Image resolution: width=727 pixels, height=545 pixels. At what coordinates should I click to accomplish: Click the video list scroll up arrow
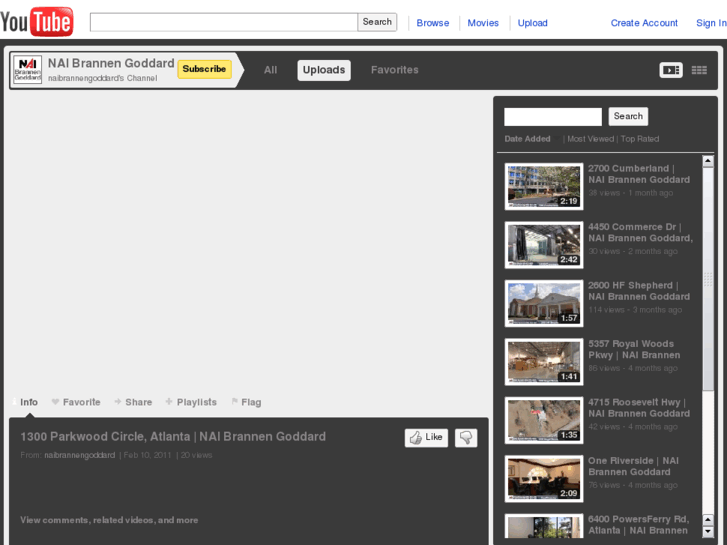[708, 161]
